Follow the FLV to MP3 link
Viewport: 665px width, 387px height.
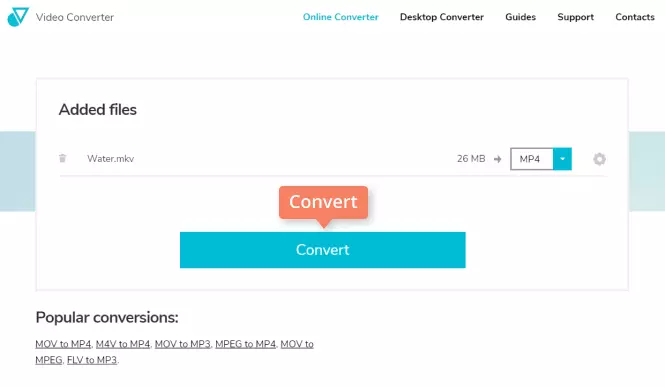(x=92, y=360)
